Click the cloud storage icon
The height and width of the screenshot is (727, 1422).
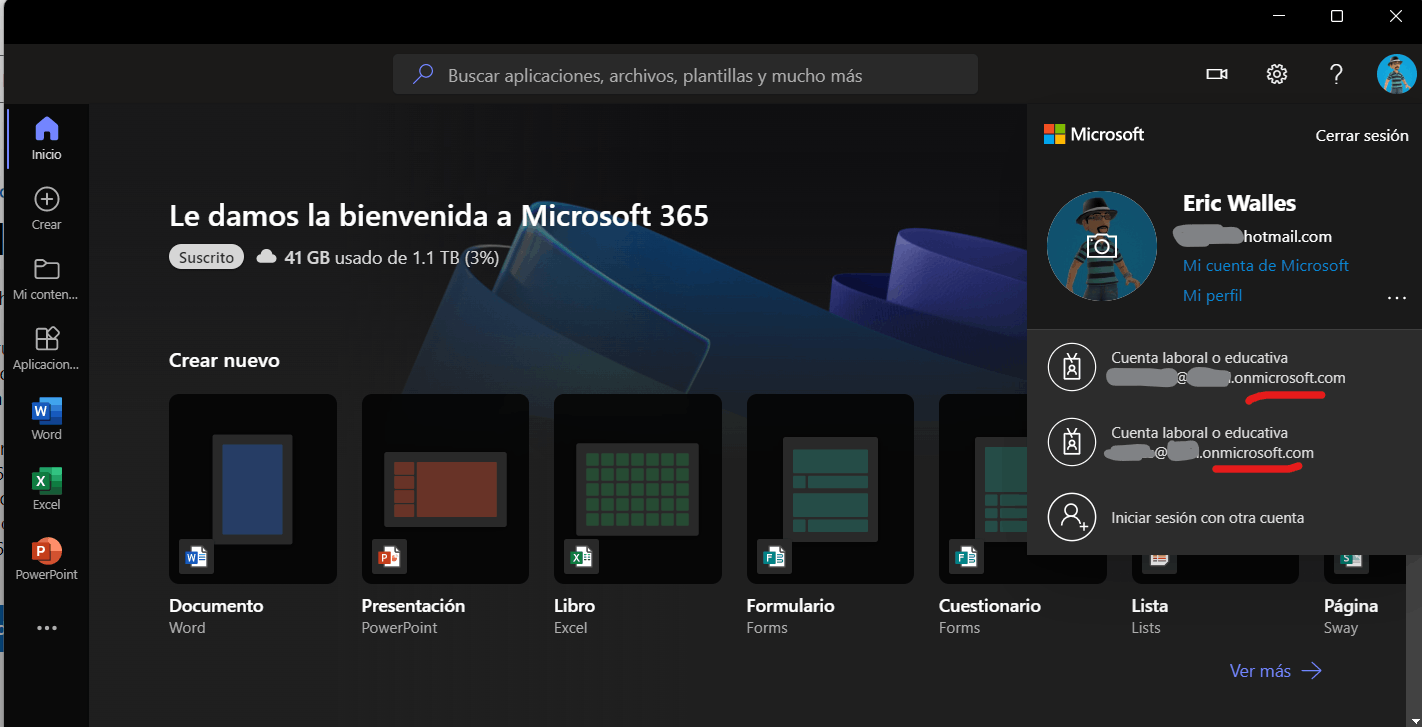pyautogui.click(x=266, y=257)
